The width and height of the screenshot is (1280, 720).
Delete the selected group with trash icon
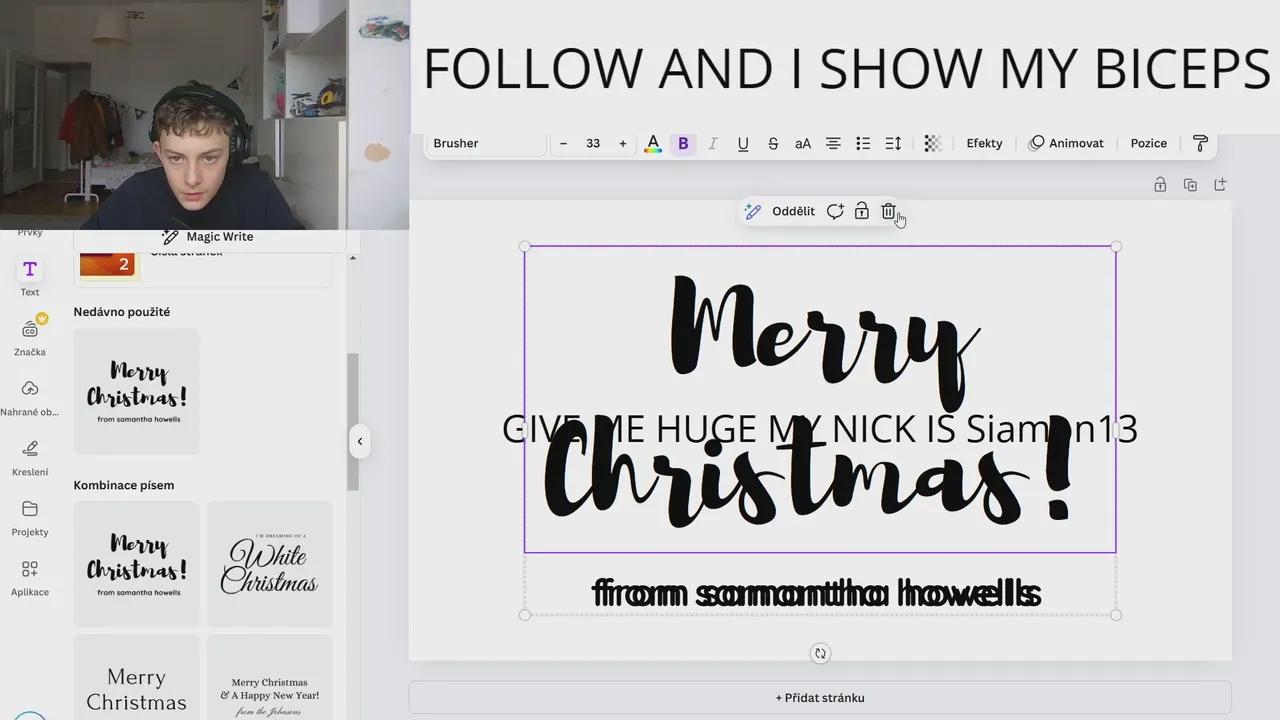(888, 211)
